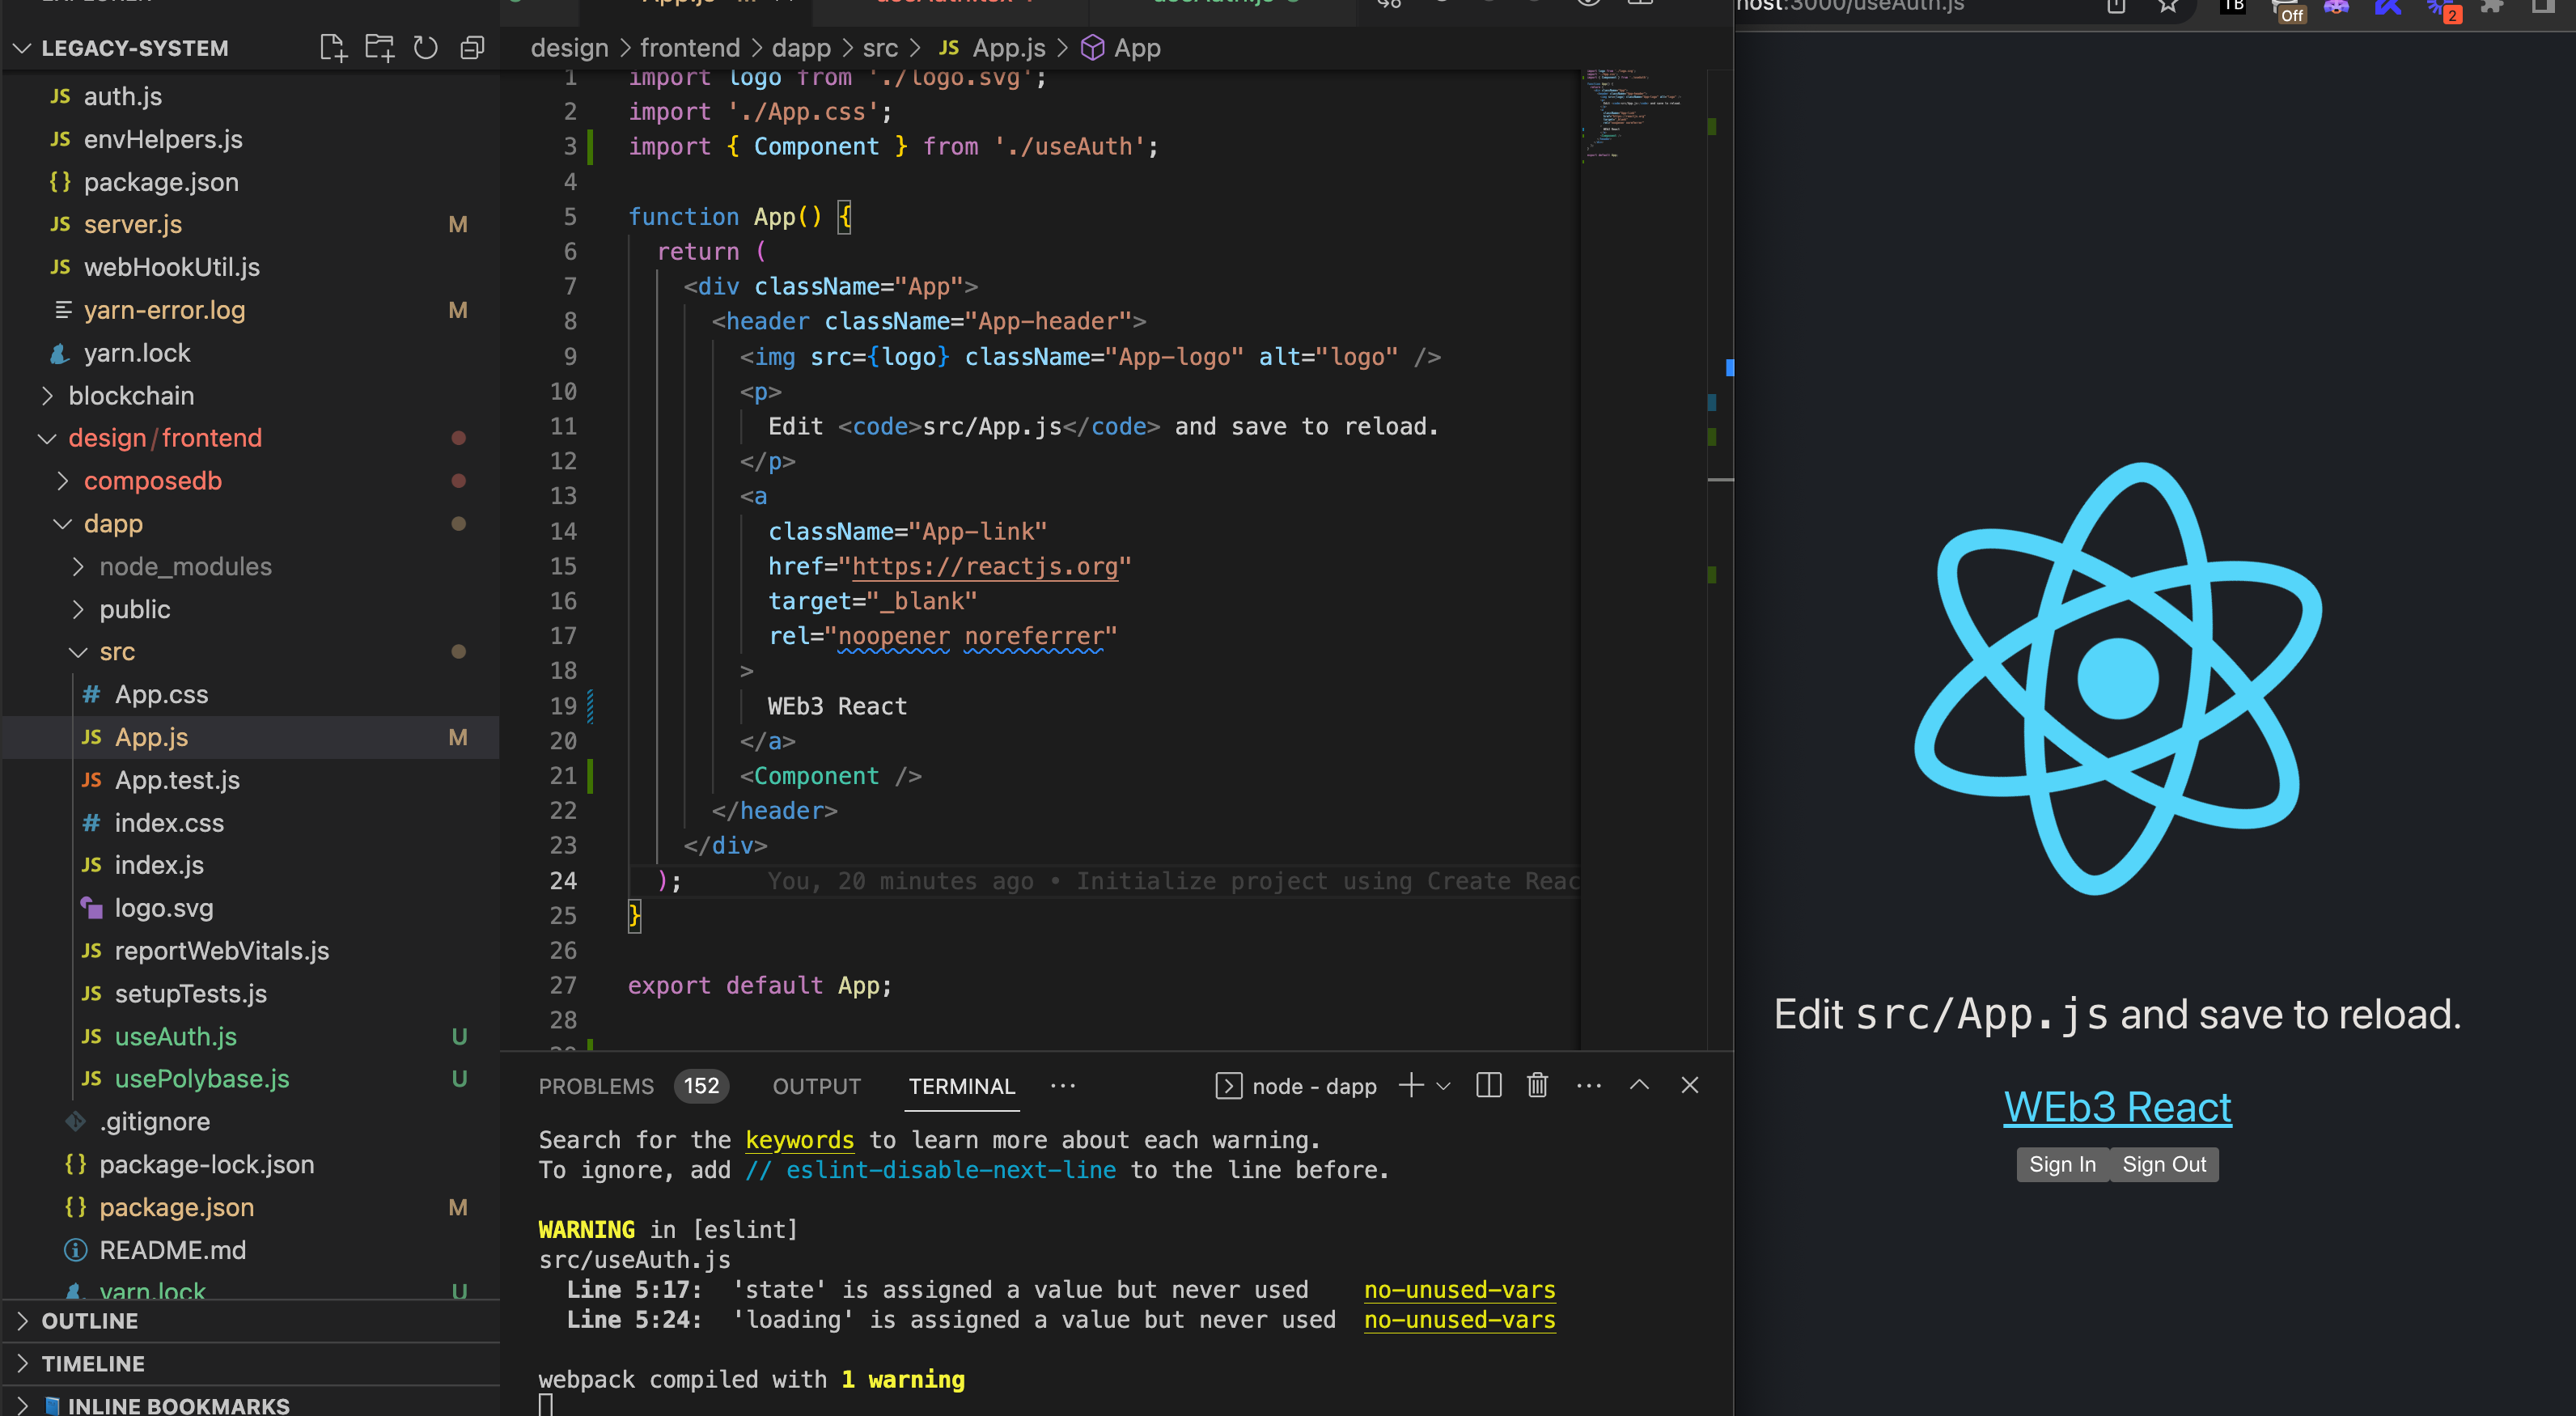Open the terminal launch profile dropdown arrow

coord(1443,1086)
